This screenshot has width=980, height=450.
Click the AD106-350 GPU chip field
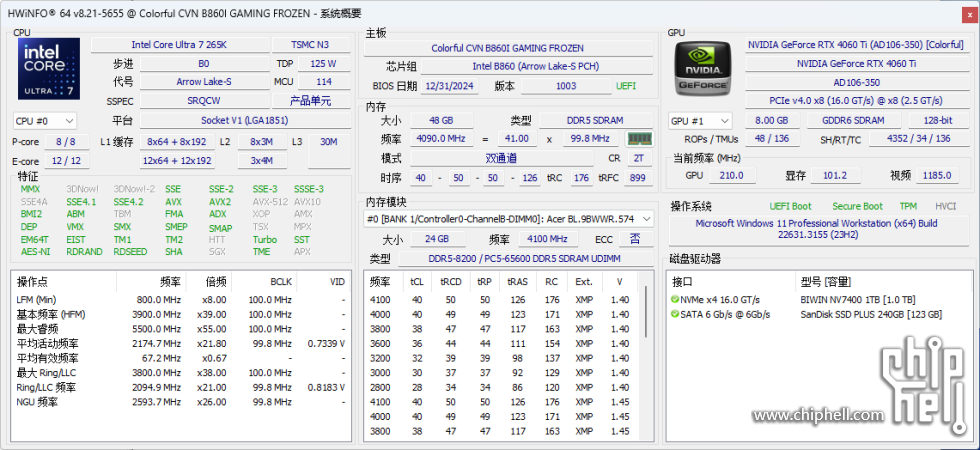tap(856, 82)
